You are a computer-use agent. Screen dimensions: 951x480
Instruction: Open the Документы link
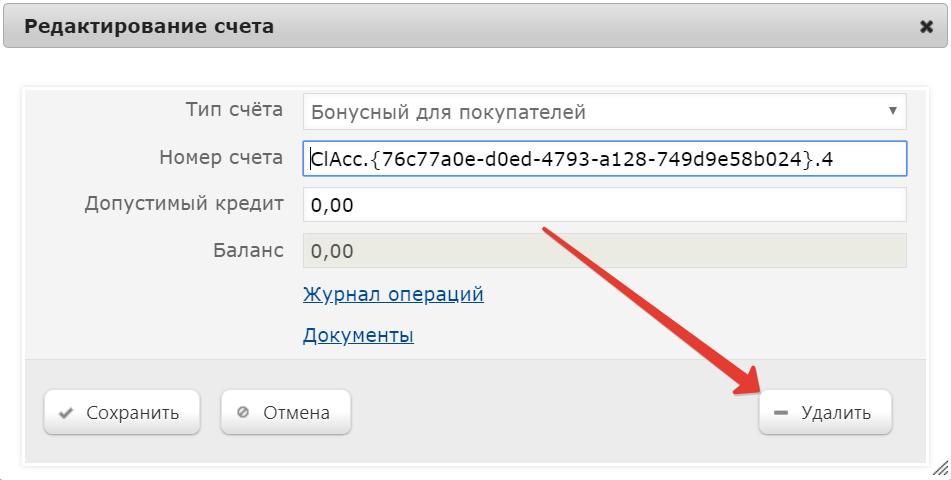click(x=358, y=335)
